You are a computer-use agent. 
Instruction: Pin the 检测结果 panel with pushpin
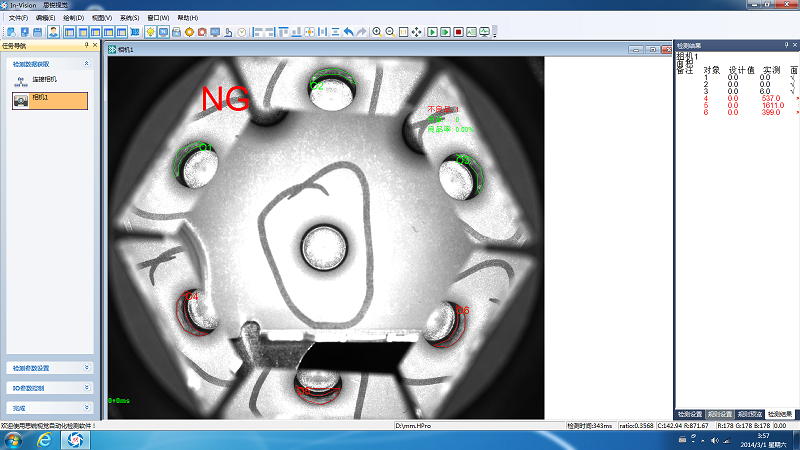[x=785, y=45]
